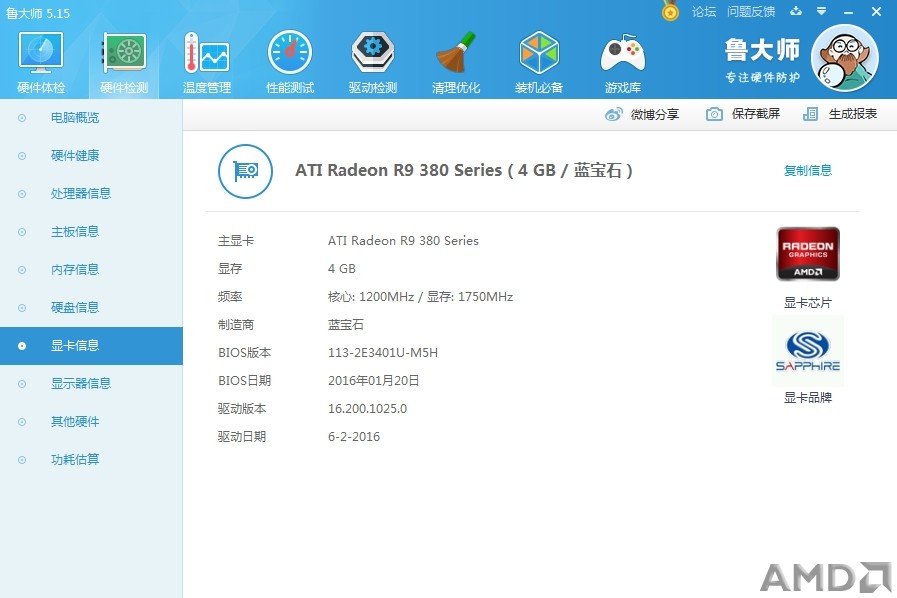Viewport: 897px width, 598px height.
Task: Click the Sapphire brand logo
Action: pyautogui.click(x=808, y=351)
